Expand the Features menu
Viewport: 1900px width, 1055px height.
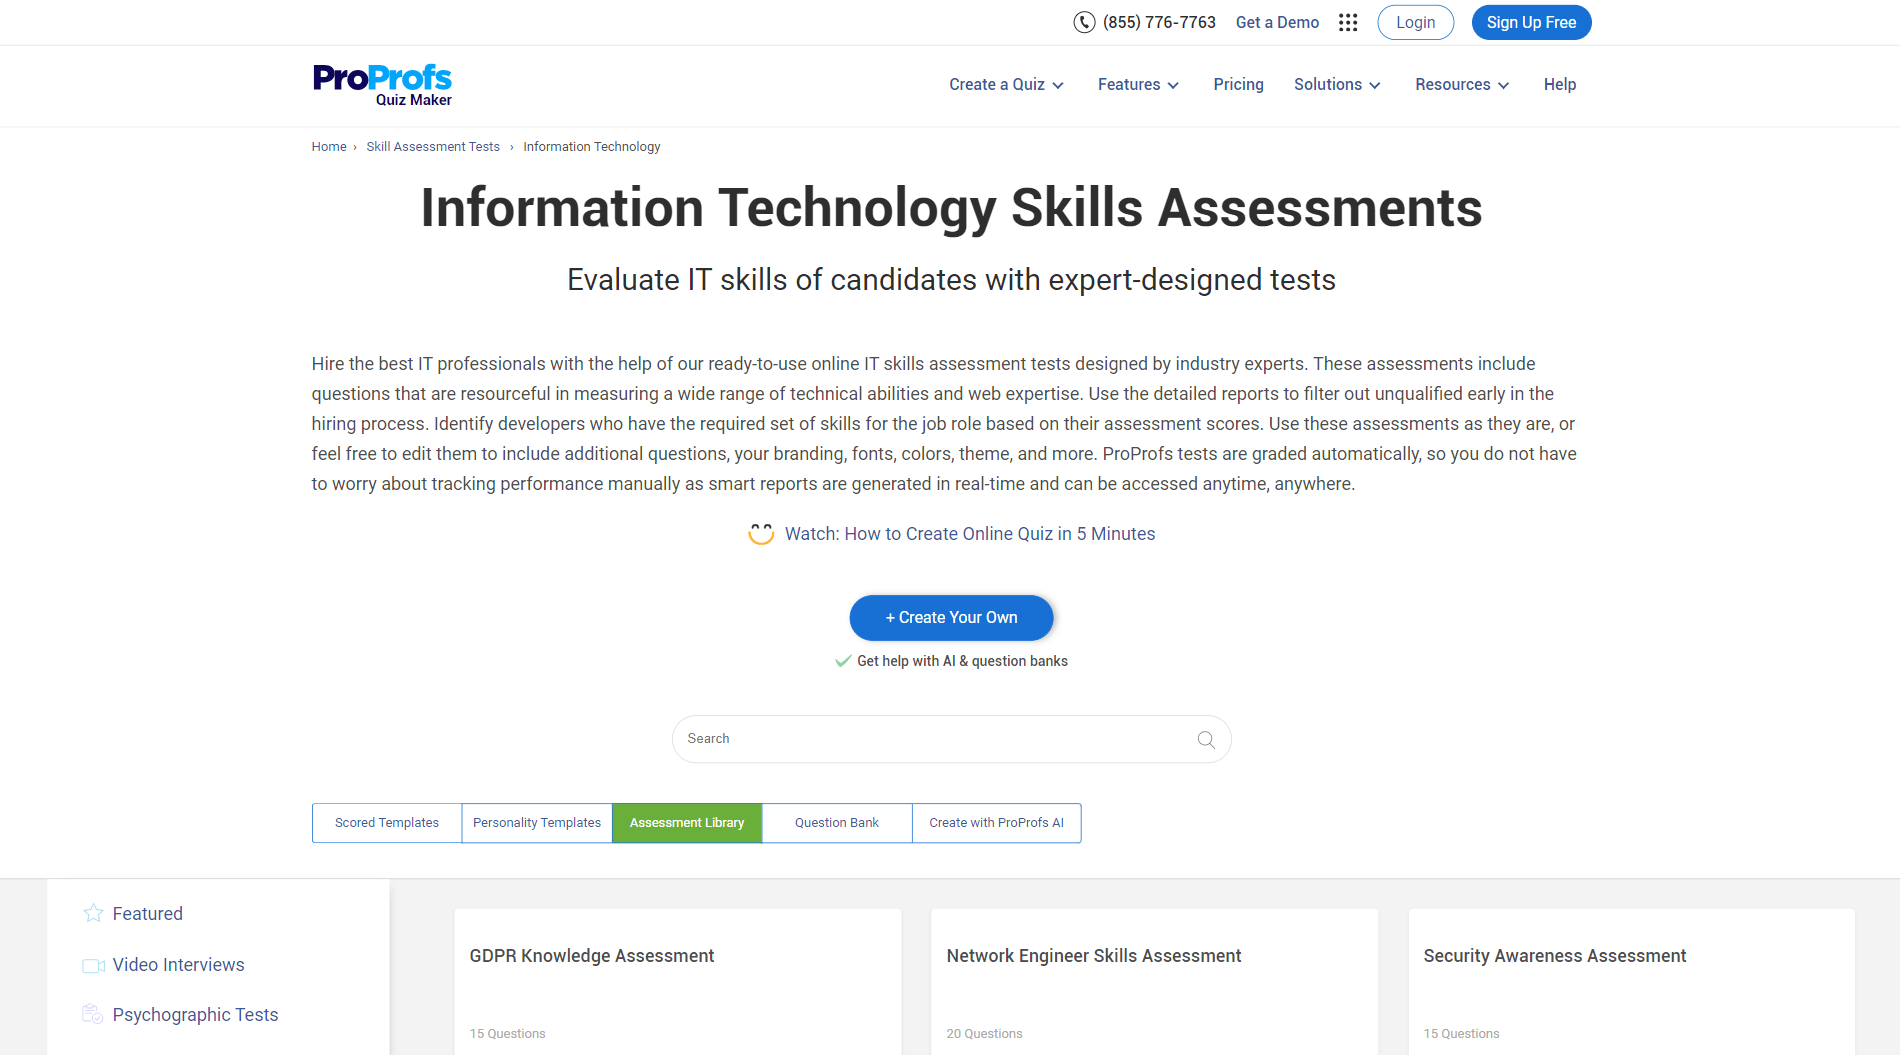pos(1138,85)
